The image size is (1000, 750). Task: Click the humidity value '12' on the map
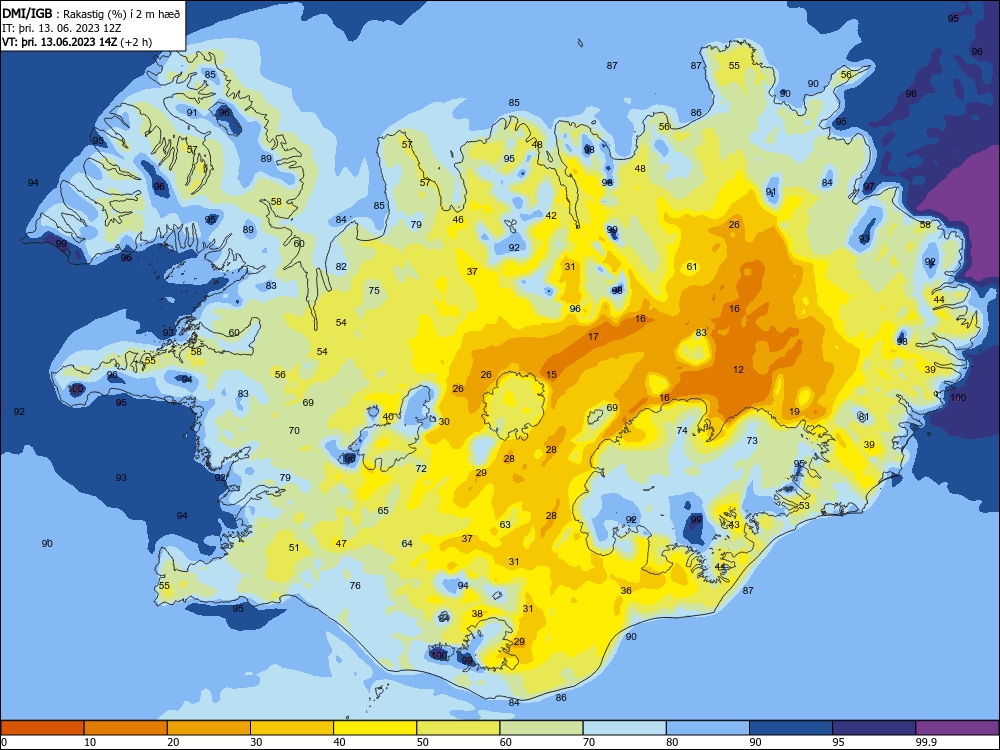pyautogui.click(x=739, y=369)
